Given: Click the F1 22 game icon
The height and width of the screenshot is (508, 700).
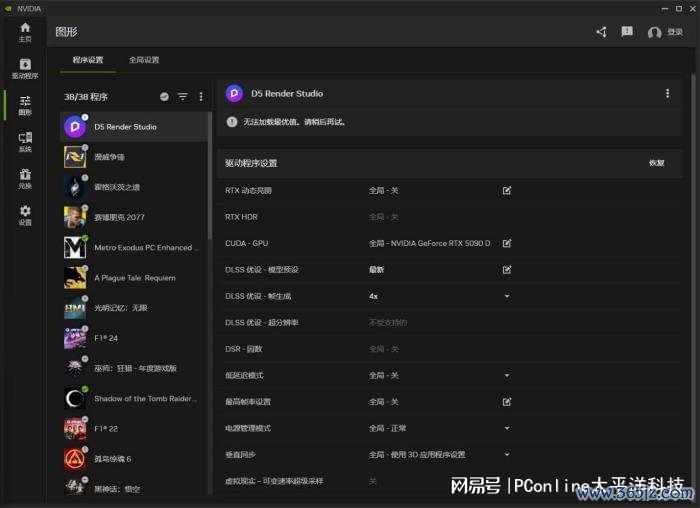Looking at the screenshot, I should [x=75, y=429].
